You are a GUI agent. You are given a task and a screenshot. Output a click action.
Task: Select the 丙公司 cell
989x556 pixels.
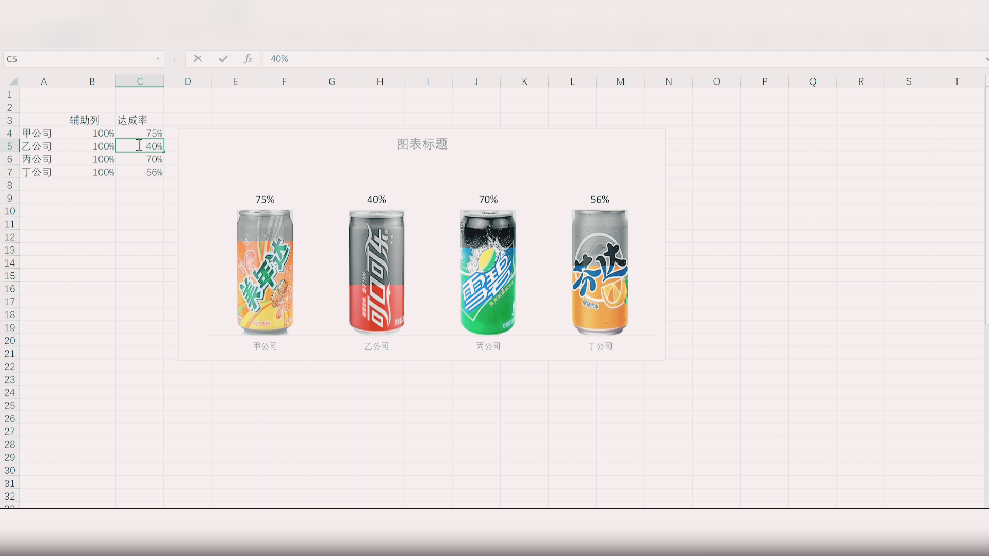[x=44, y=159]
